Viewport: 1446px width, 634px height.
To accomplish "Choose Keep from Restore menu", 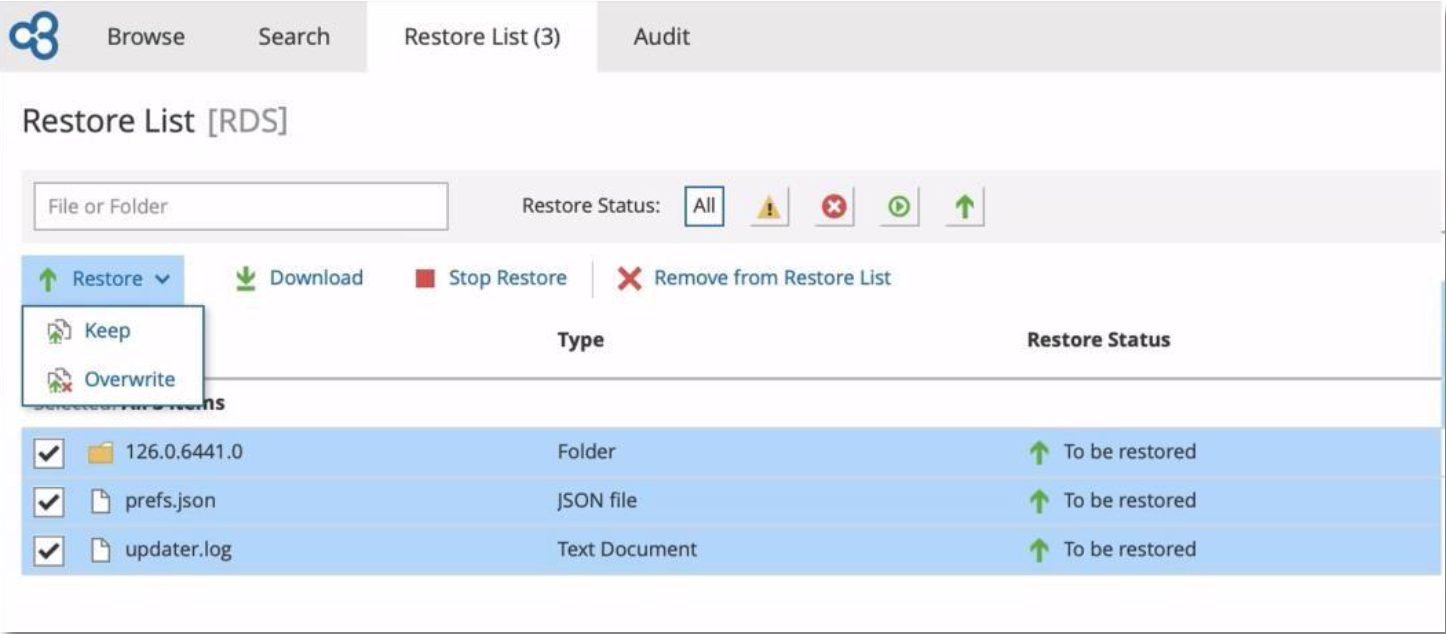I will pyautogui.click(x=113, y=331).
